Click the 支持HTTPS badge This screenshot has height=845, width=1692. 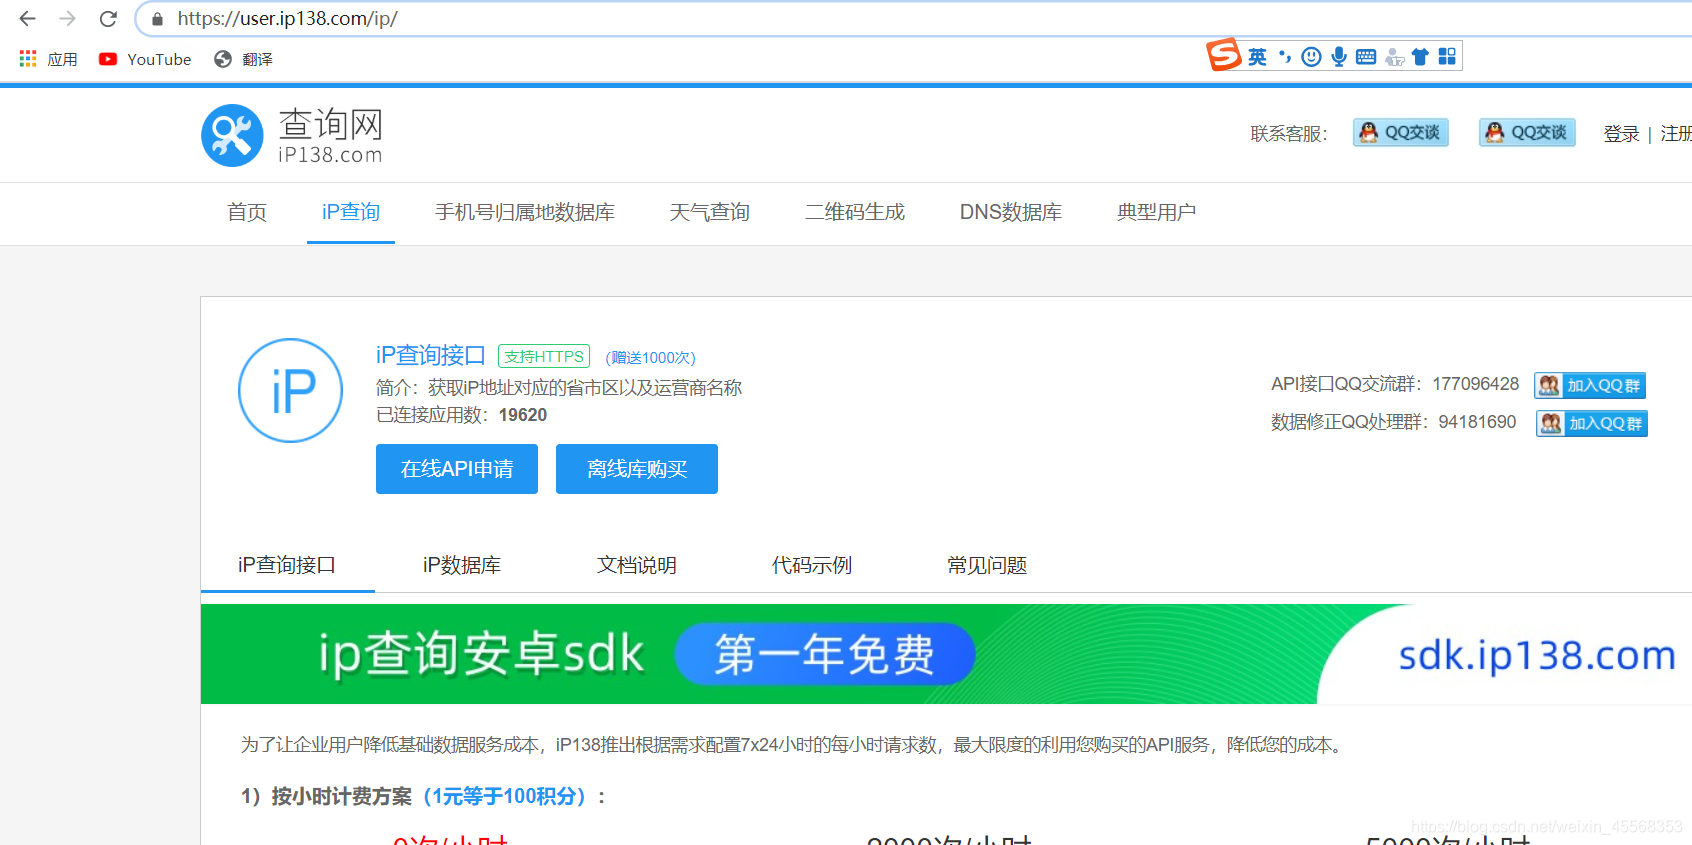(x=544, y=356)
